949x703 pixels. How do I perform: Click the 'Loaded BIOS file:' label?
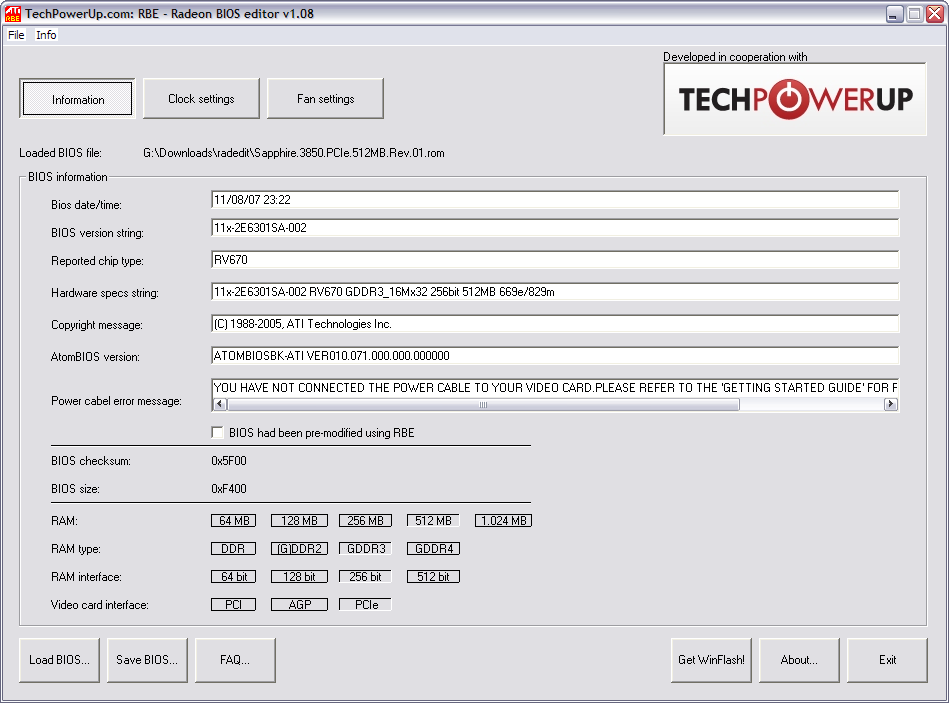tap(61, 153)
